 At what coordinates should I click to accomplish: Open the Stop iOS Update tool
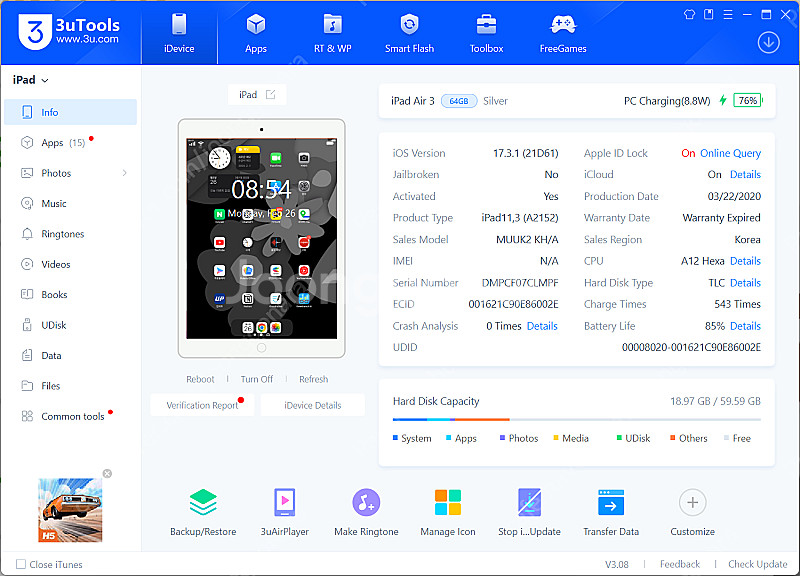[530, 512]
